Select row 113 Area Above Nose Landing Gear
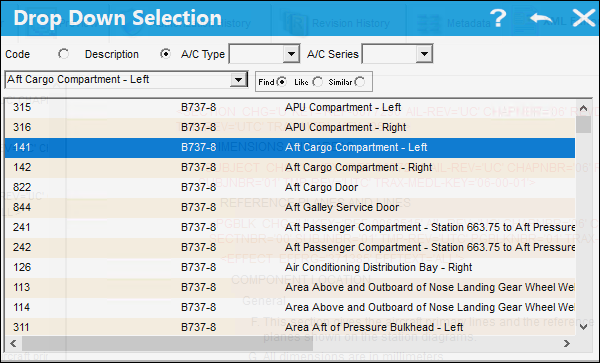 pos(290,287)
